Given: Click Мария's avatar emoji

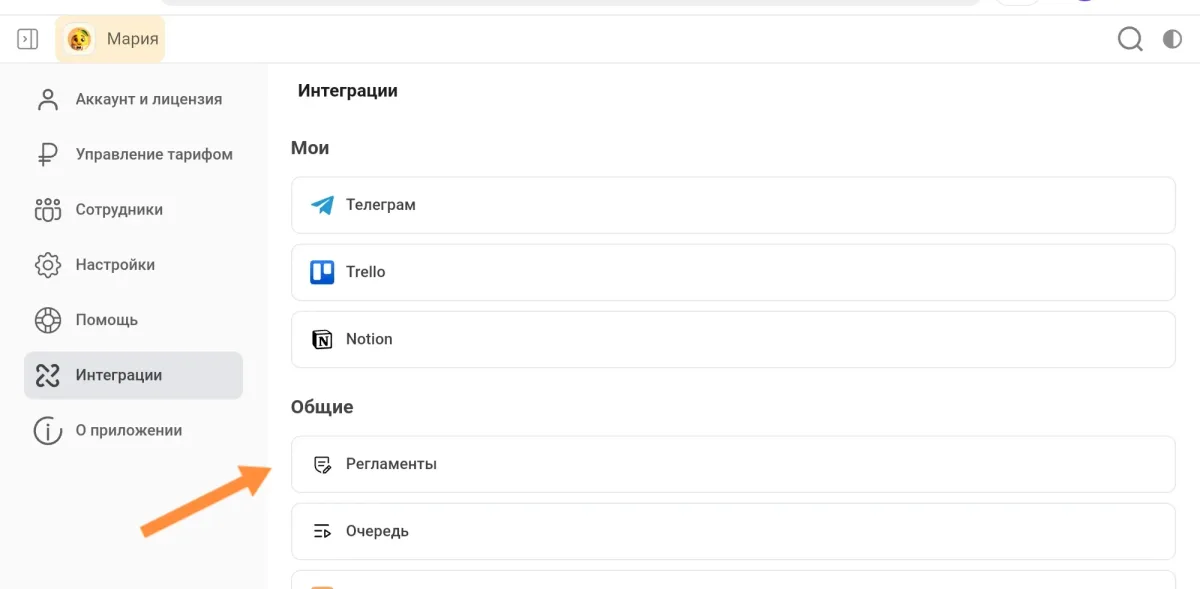Looking at the screenshot, I should click(x=80, y=39).
